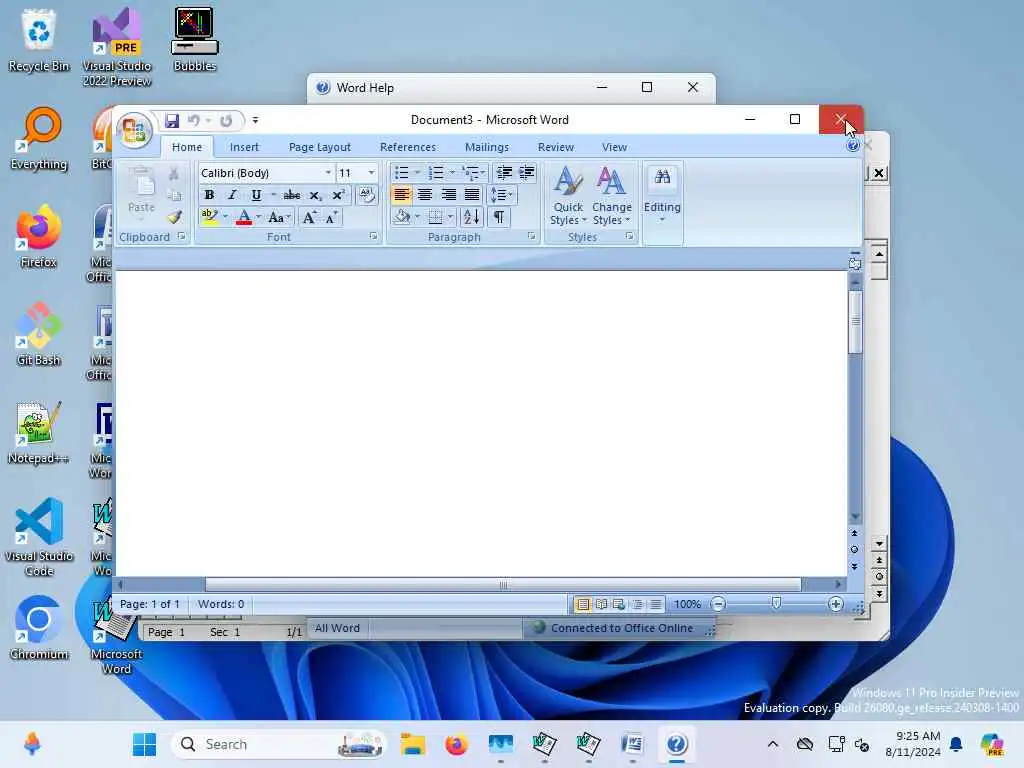Click the Word help question mark icon

(852, 146)
